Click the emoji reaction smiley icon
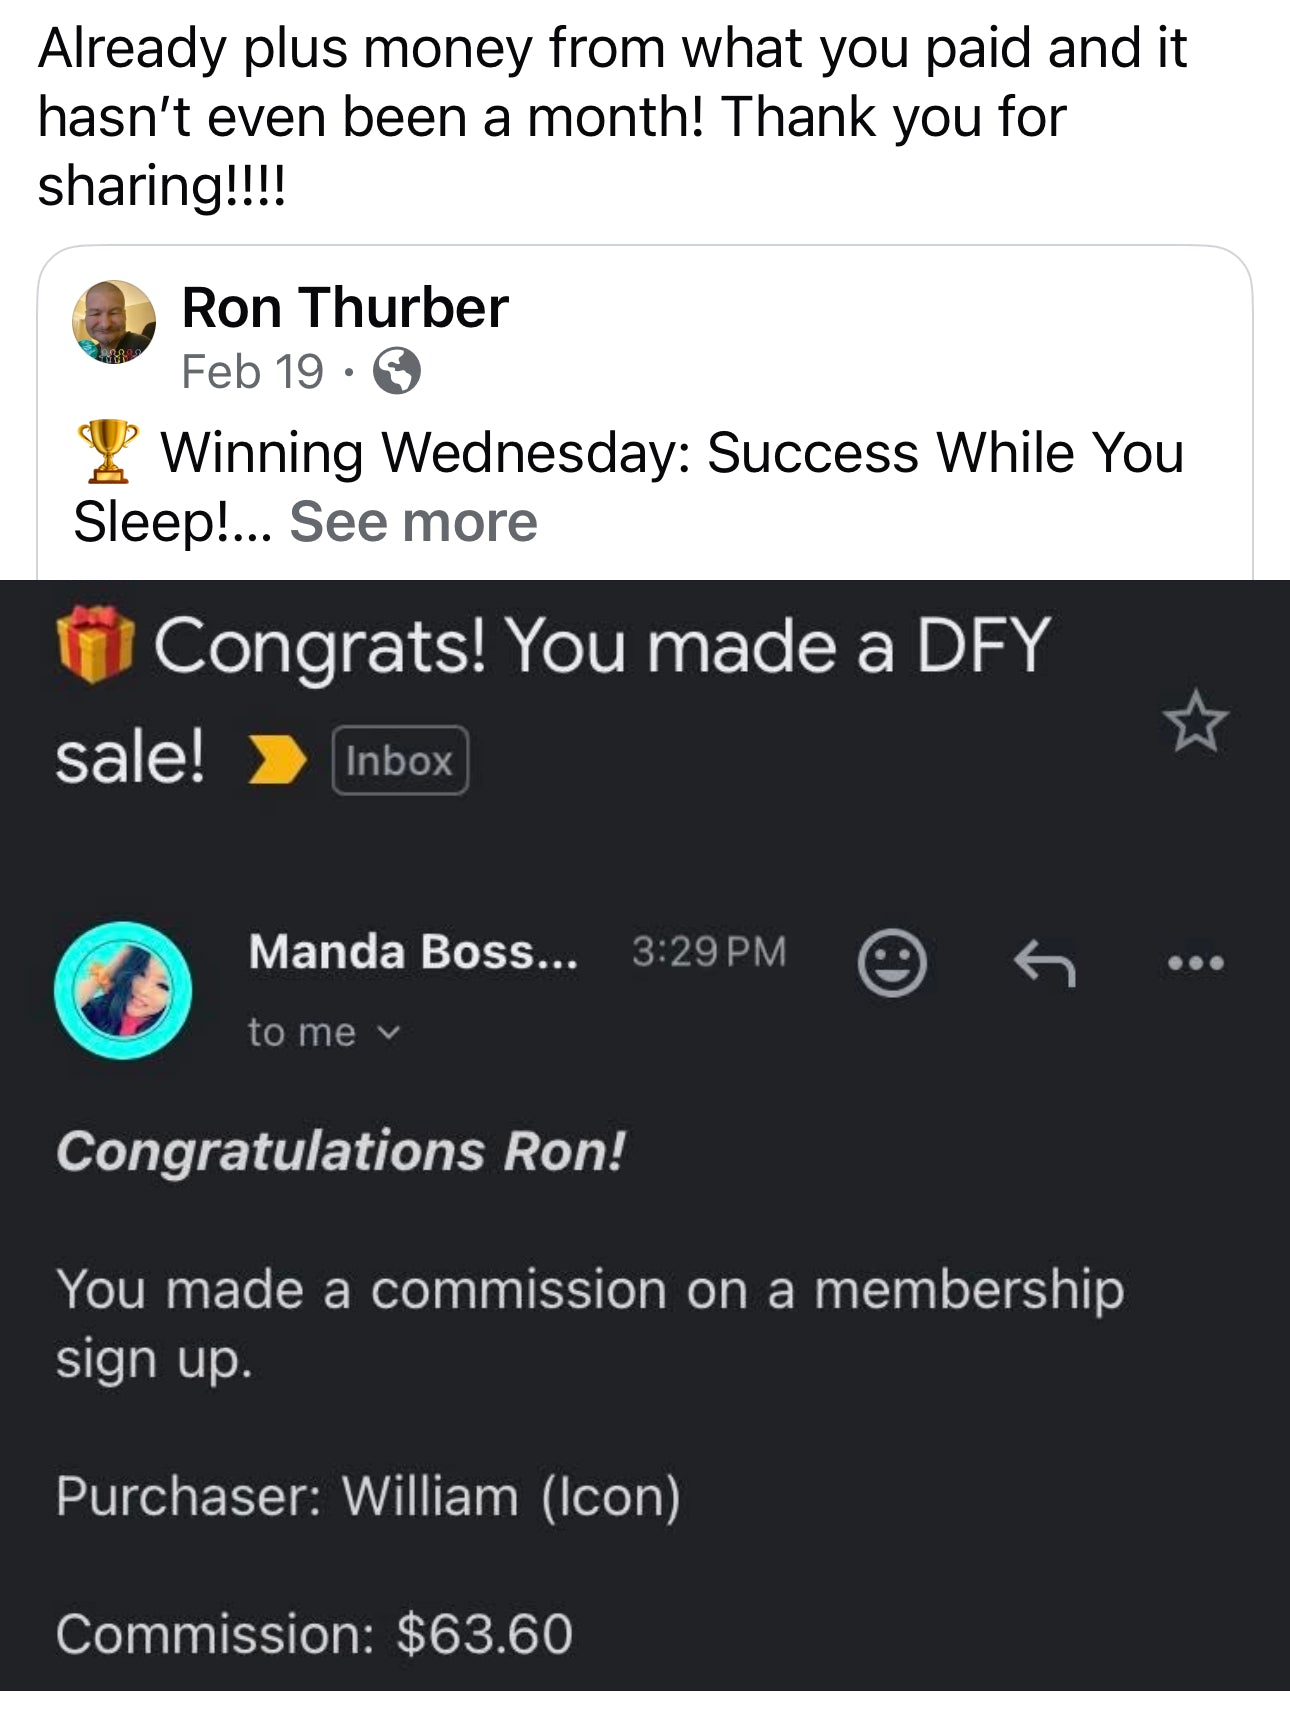The image size is (1290, 1718). tap(892, 963)
